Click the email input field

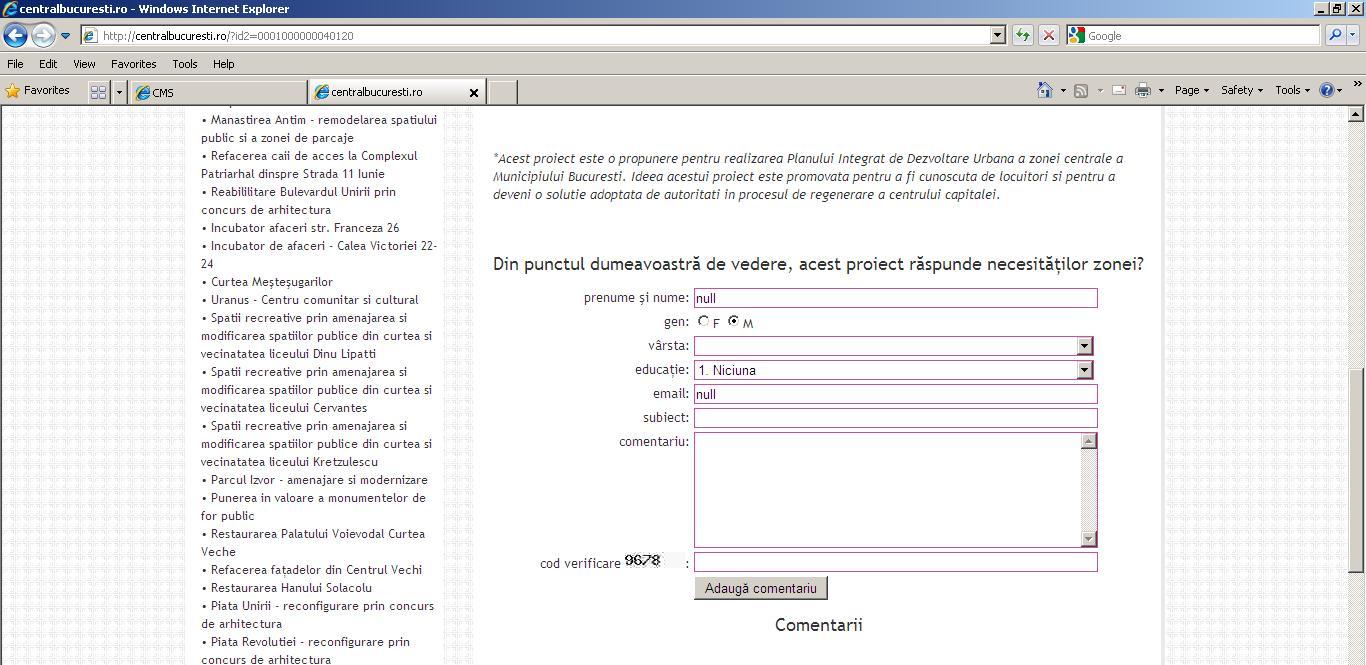click(895, 394)
